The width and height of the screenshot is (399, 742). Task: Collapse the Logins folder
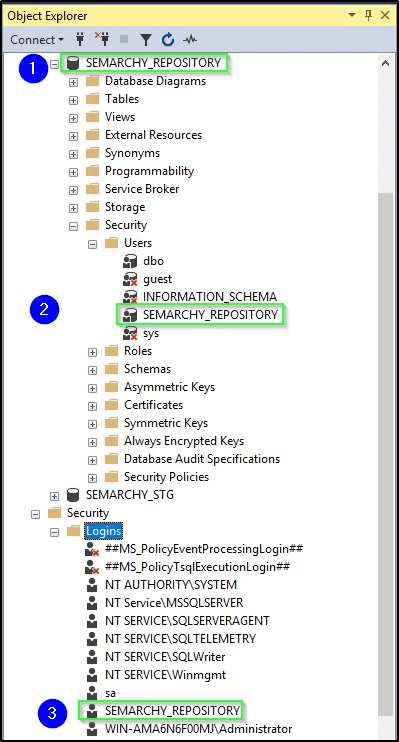(55, 532)
